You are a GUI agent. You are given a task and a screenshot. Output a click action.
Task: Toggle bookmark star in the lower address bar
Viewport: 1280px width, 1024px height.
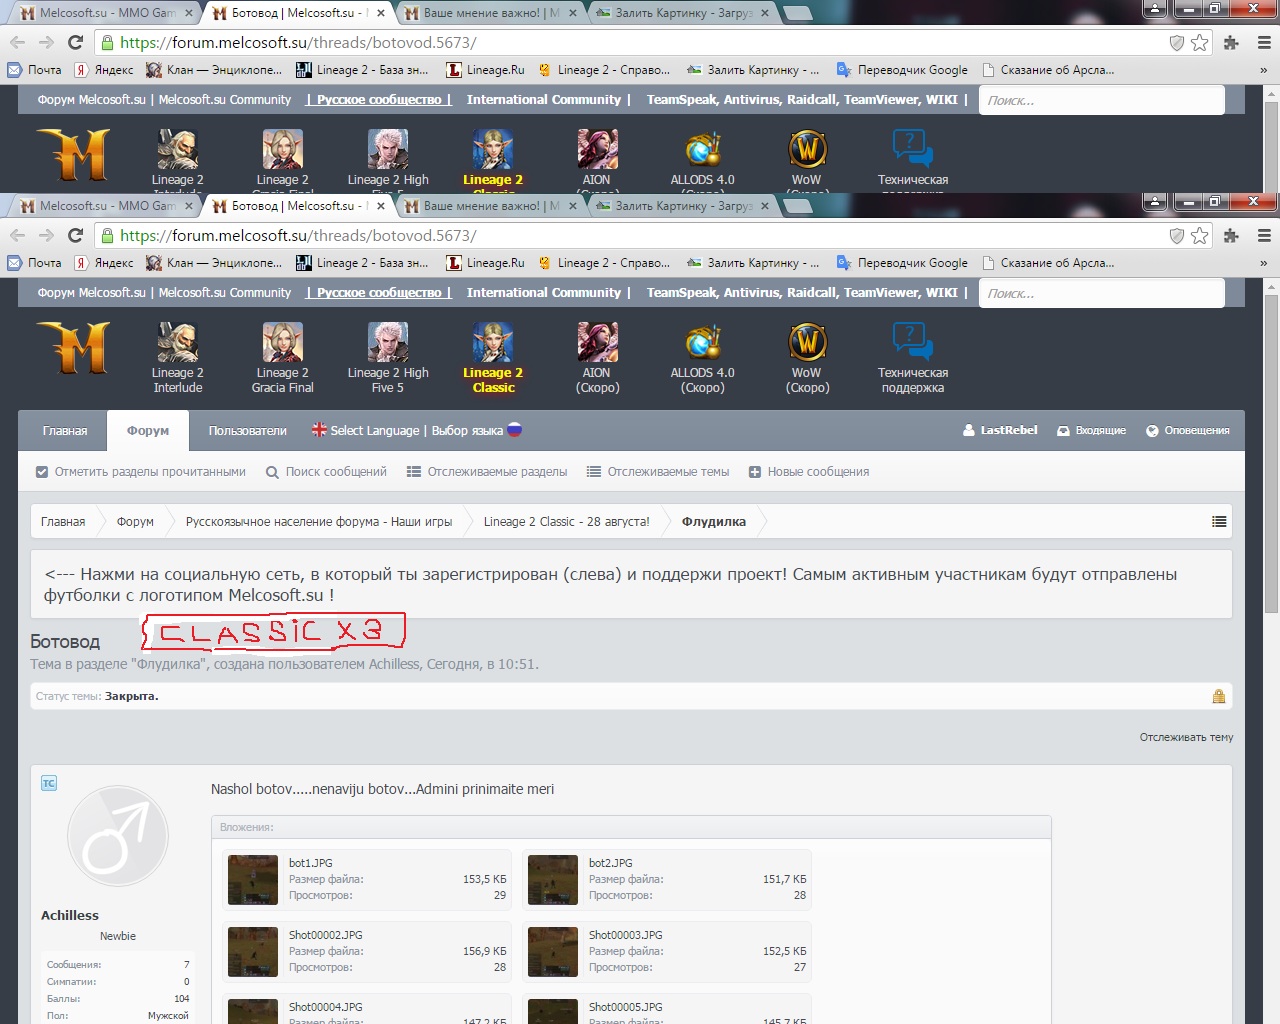click(x=1200, y=236)
